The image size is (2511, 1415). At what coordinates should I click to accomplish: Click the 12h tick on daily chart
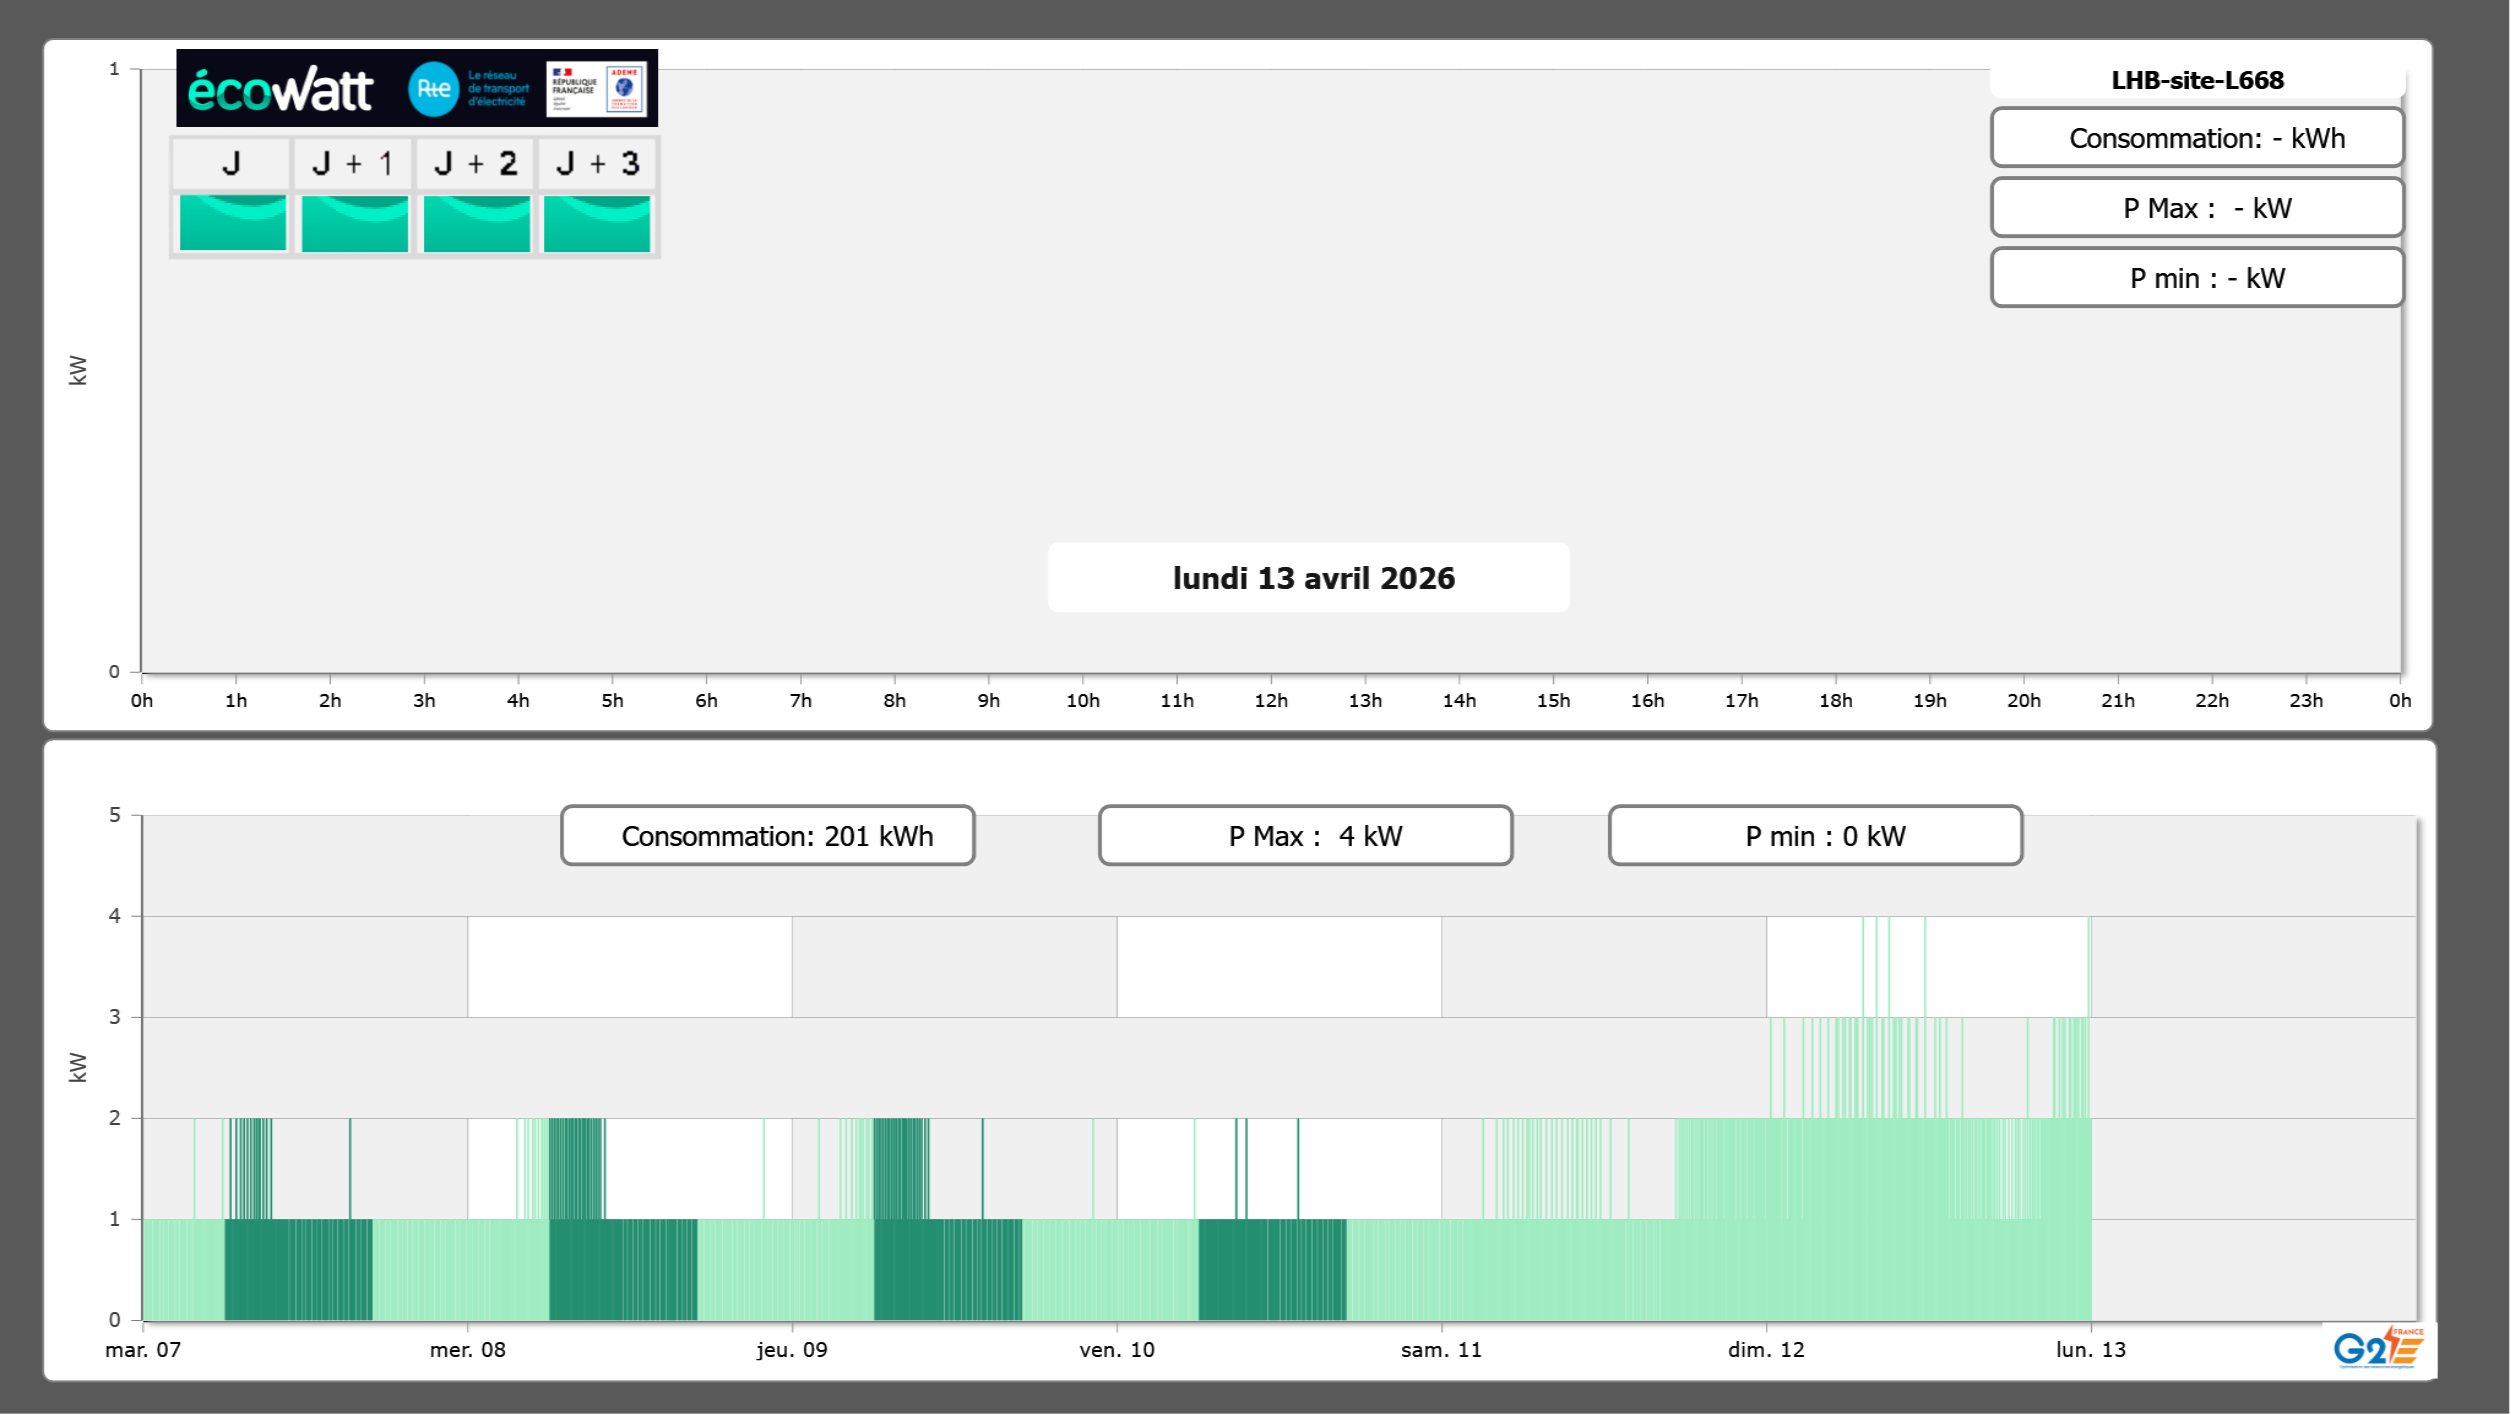(x=1271, y=701)
